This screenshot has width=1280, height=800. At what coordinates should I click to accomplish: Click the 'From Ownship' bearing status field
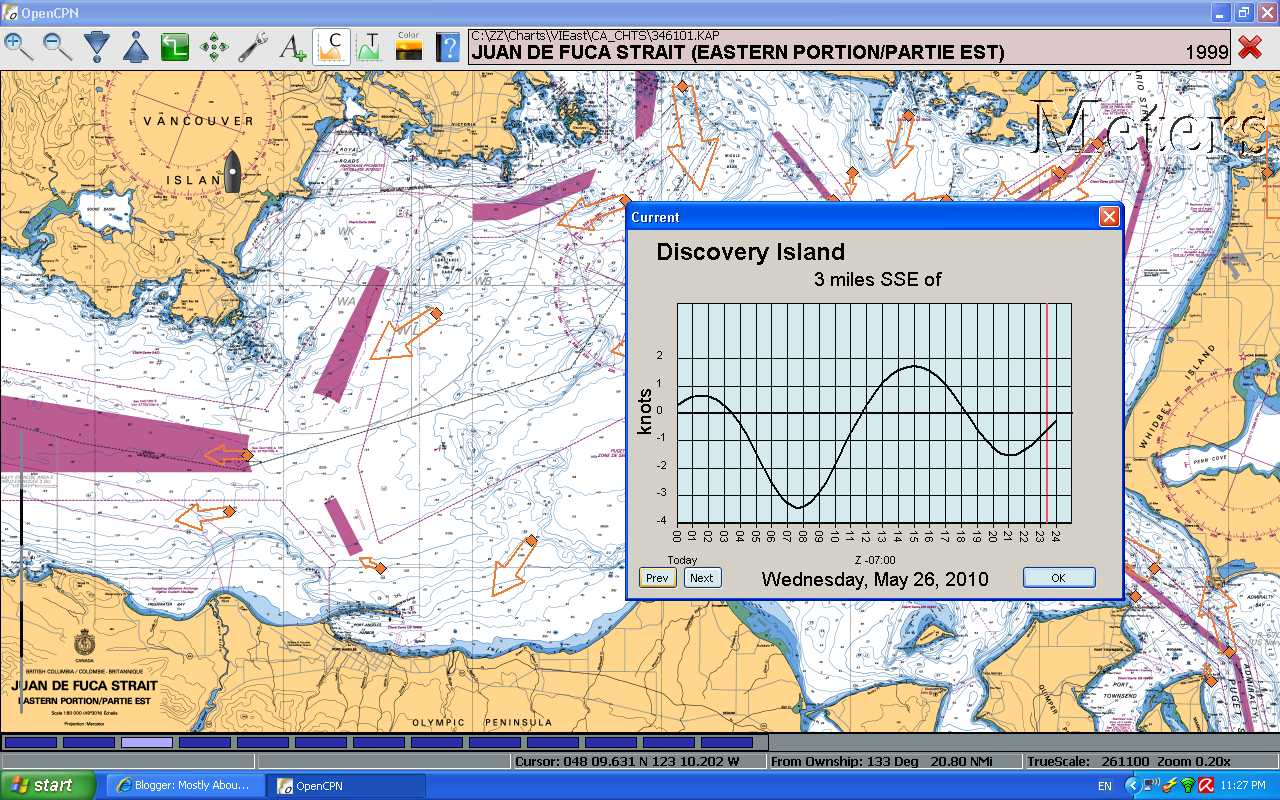(x=895, y=761)
